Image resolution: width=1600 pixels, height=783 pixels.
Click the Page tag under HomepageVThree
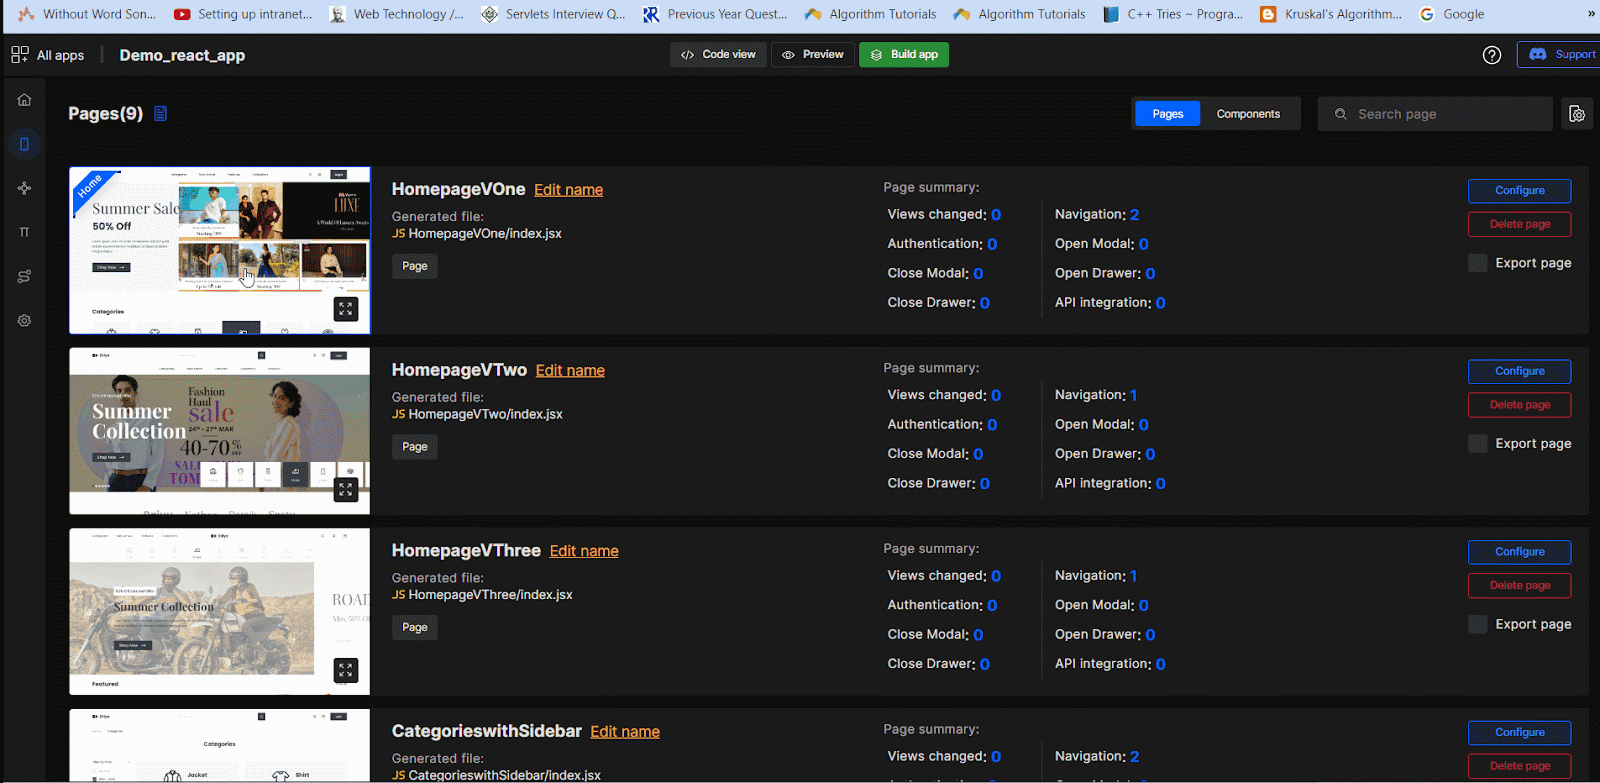click(x=414, y=628)
